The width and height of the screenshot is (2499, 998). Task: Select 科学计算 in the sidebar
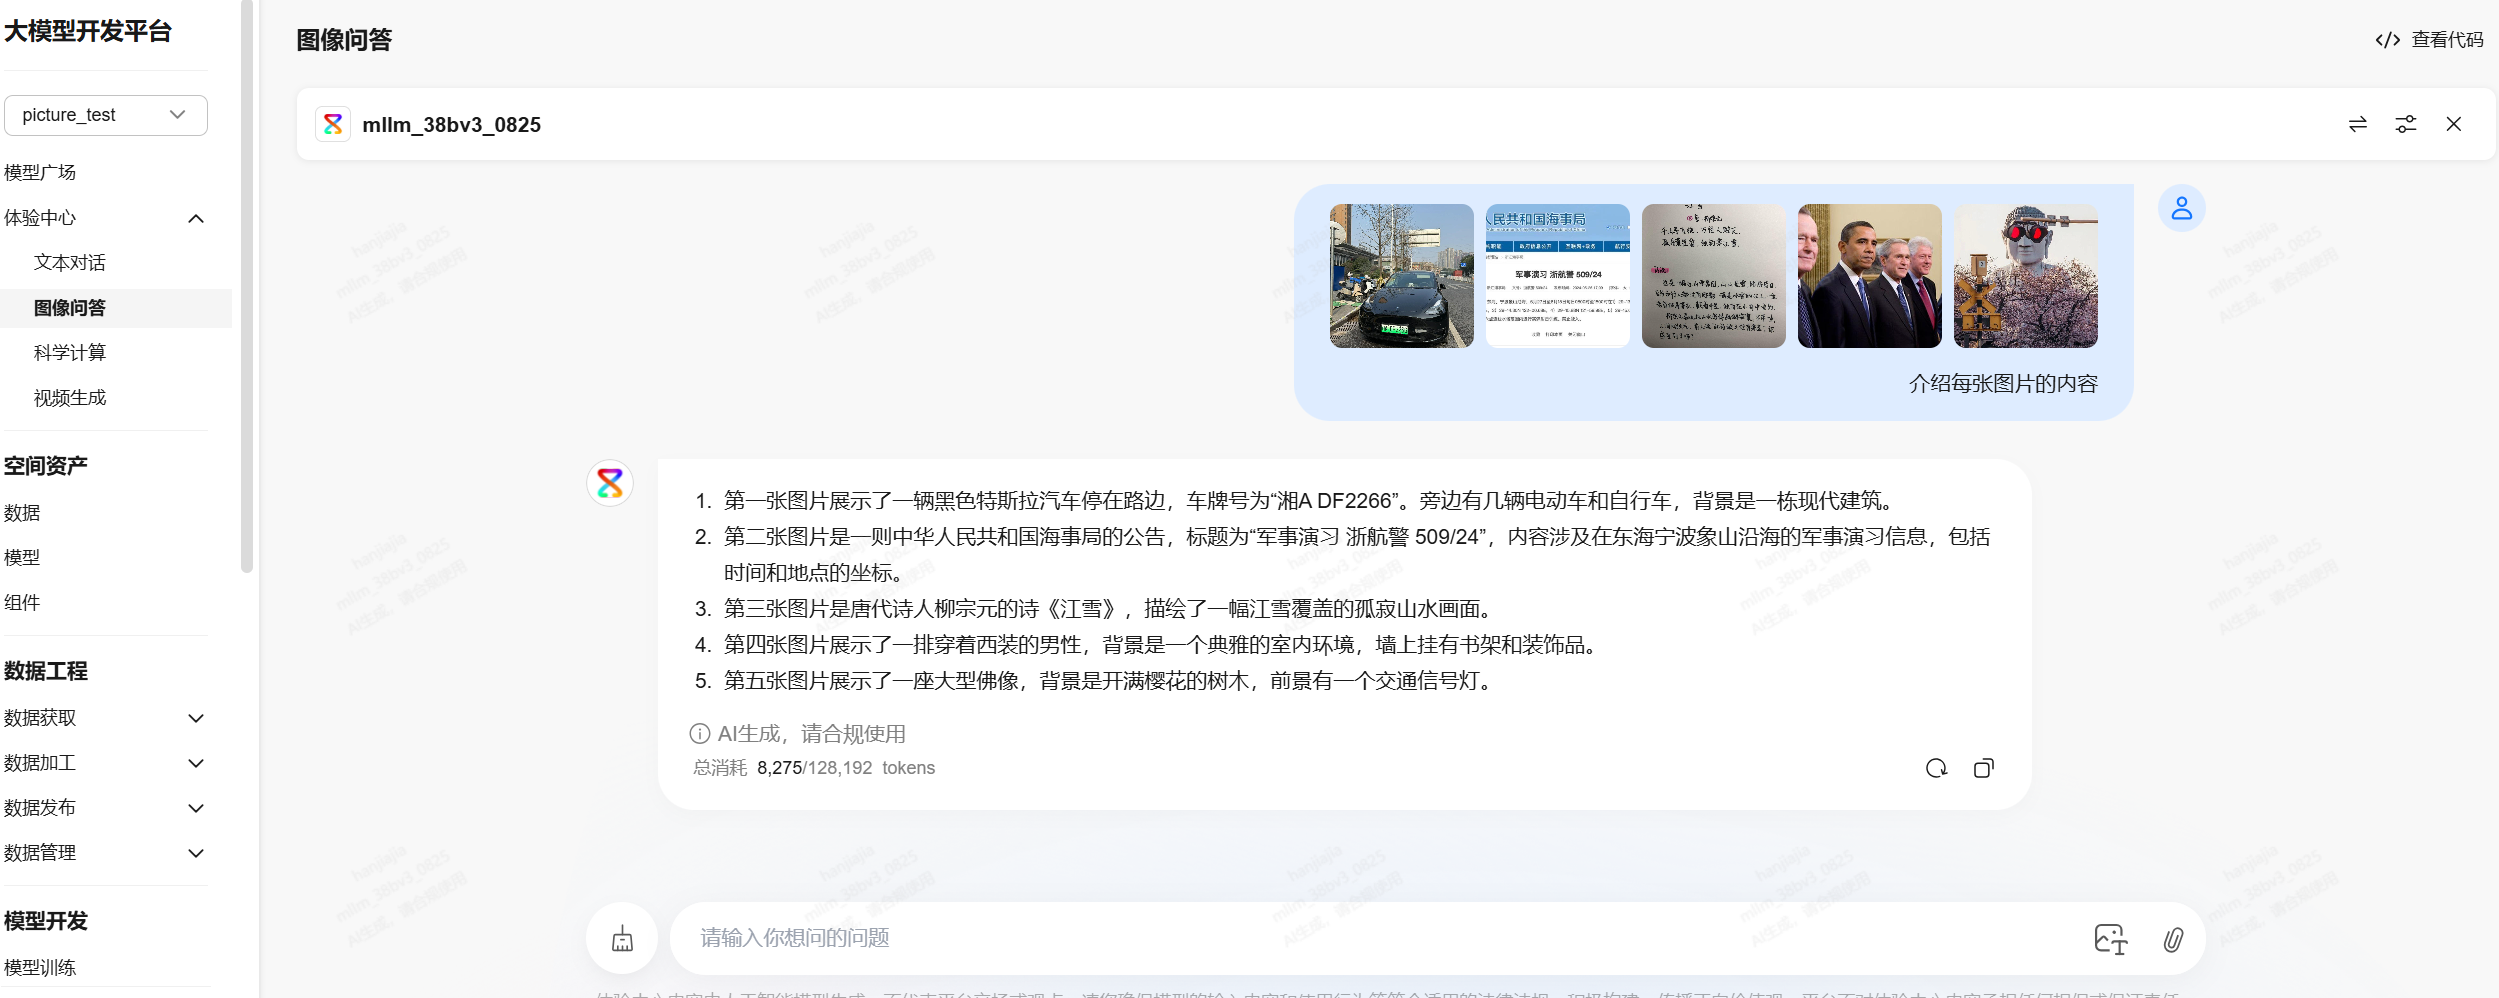70,352
